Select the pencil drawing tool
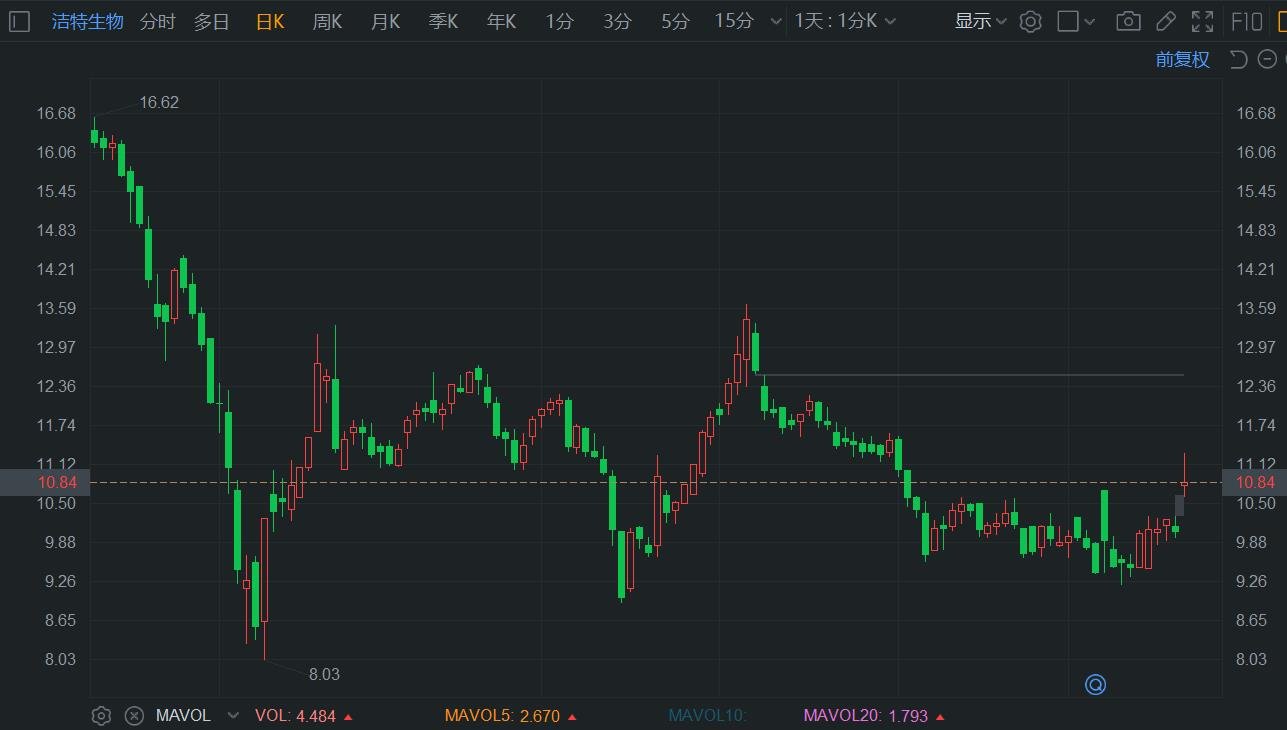The width and height of the screenshot is (1287, 730). pos(1166,21)
